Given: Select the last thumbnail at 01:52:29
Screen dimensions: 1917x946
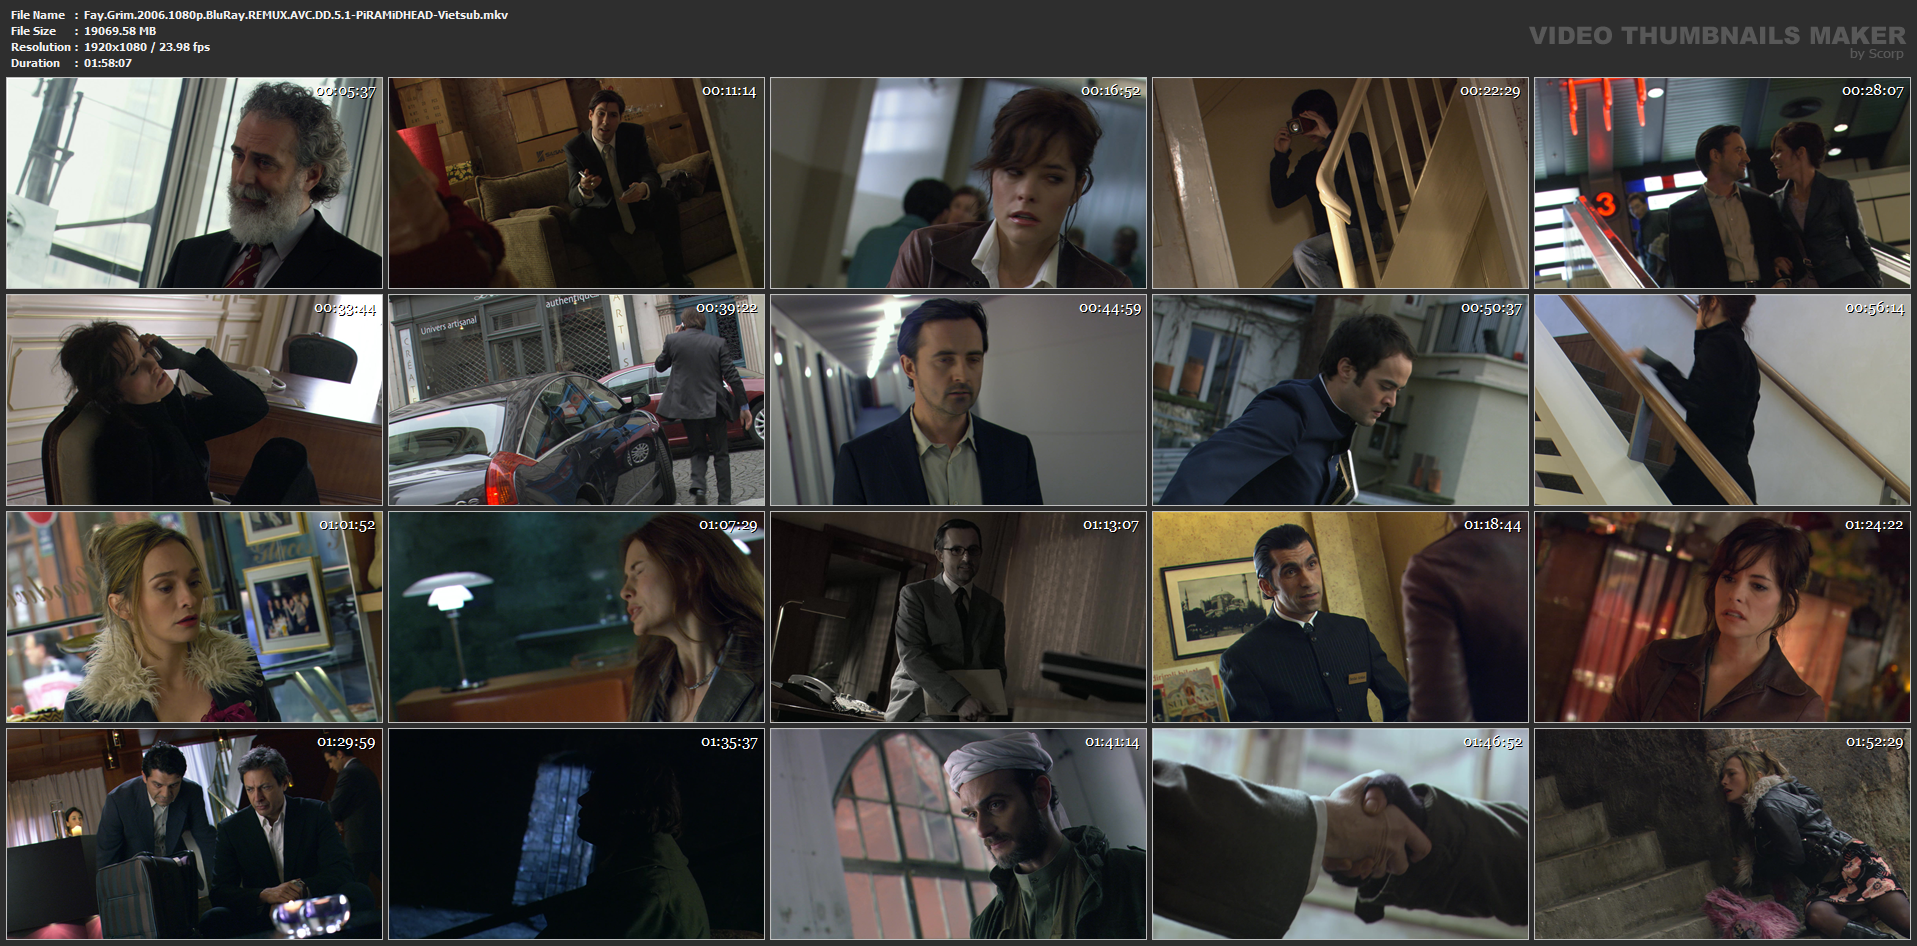Looking at the screenshot, I should [1722, 834].
